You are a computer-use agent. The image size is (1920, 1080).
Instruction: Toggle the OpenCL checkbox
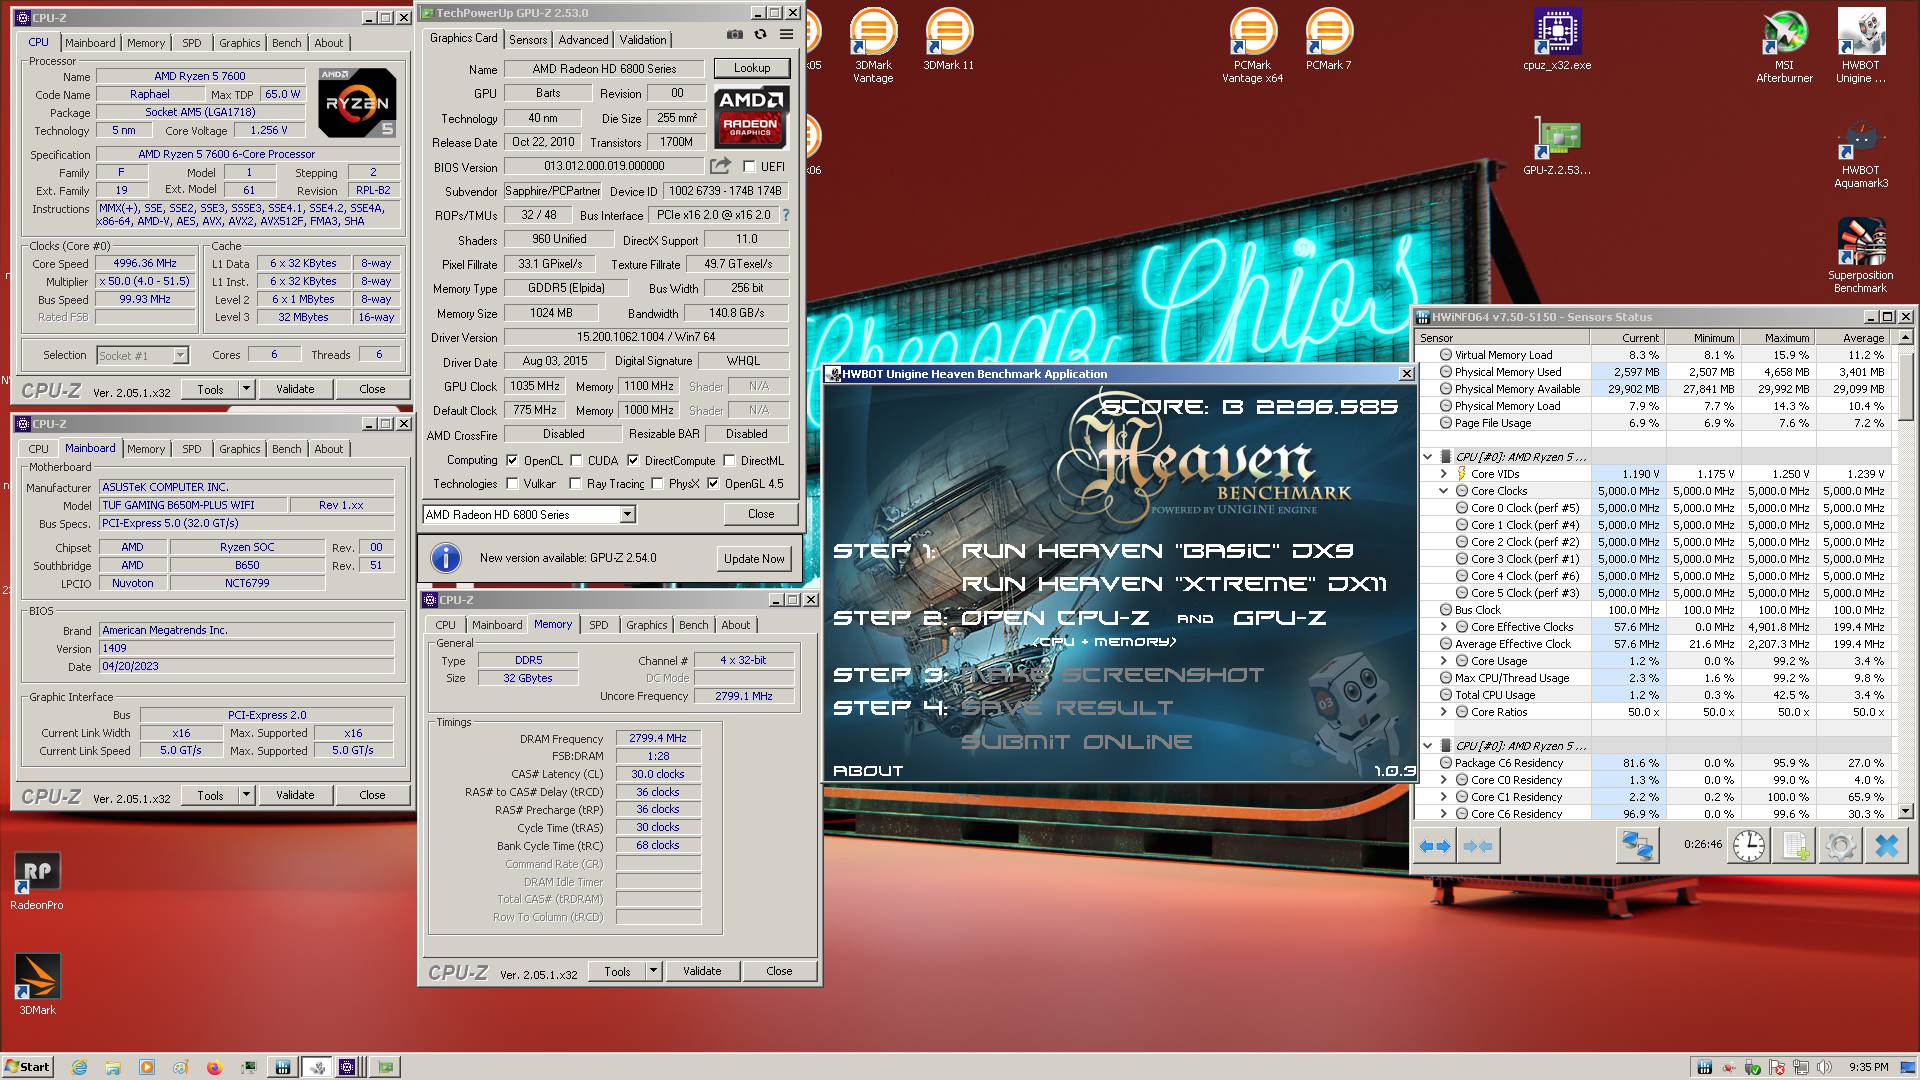[x=512, y=461]
